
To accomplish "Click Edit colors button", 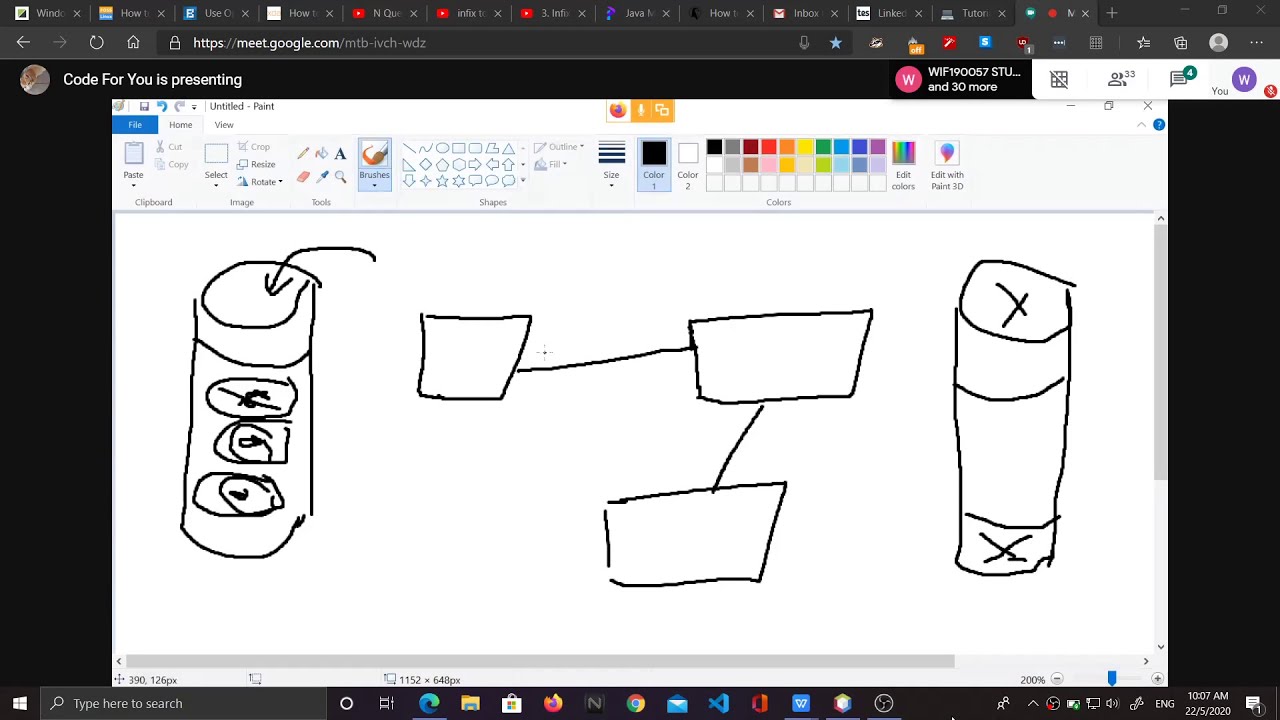I will 903,166.
